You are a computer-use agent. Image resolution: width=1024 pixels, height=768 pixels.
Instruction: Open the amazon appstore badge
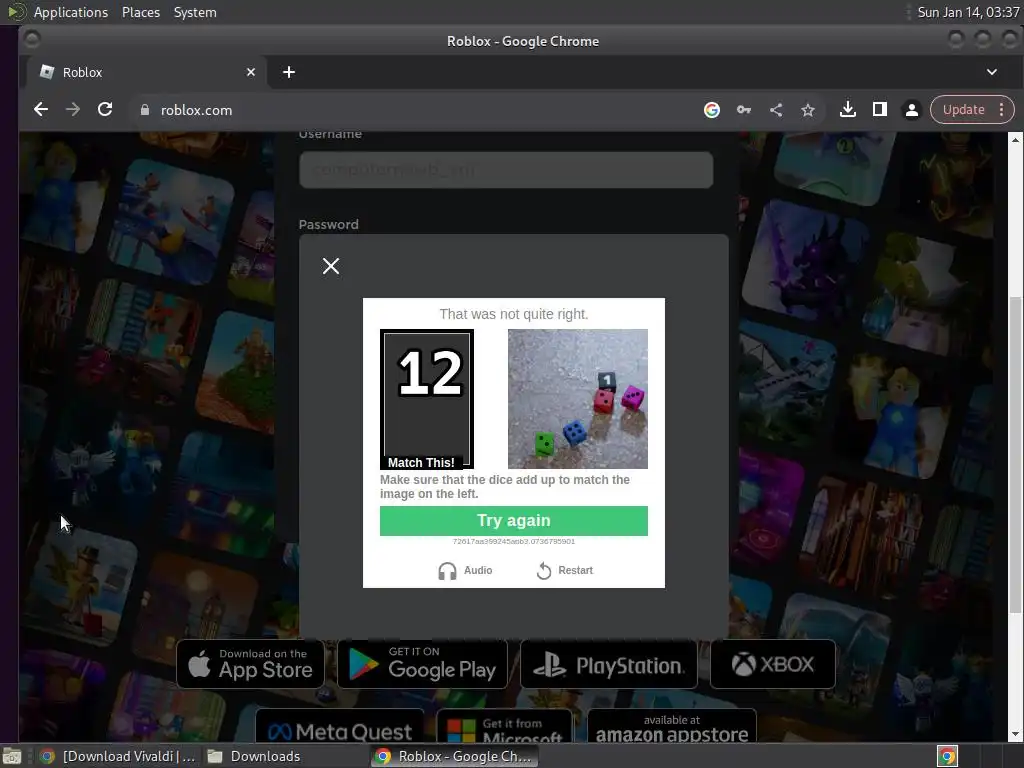[x=672, y=726]
